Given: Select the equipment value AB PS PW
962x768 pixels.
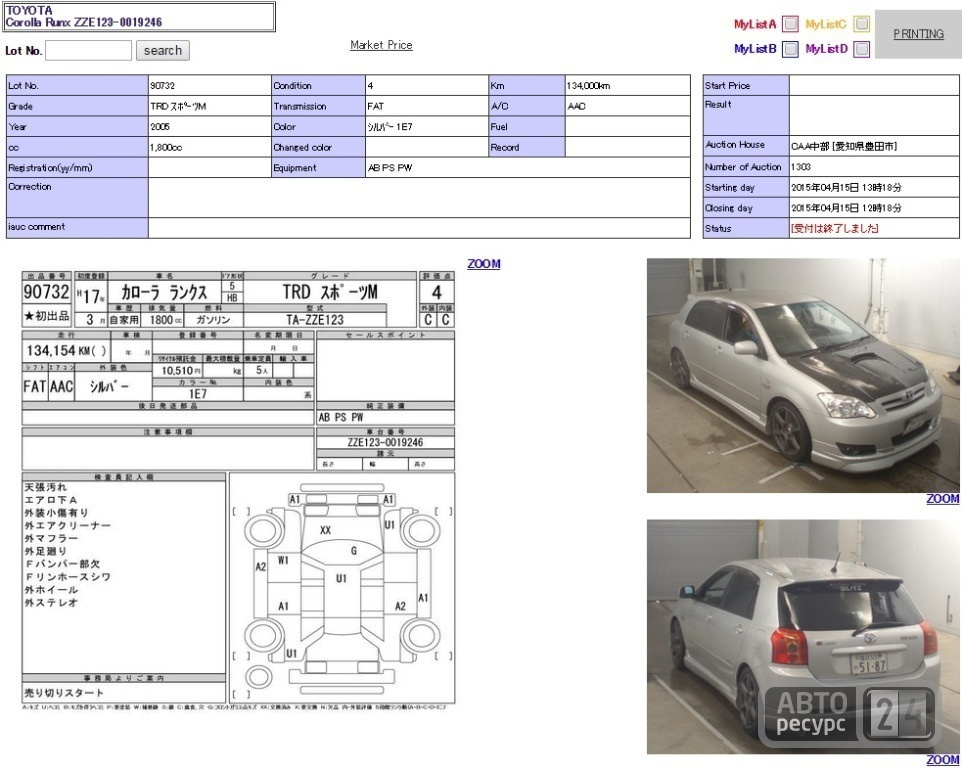Looking at the screenshot, I should [390, 167].
